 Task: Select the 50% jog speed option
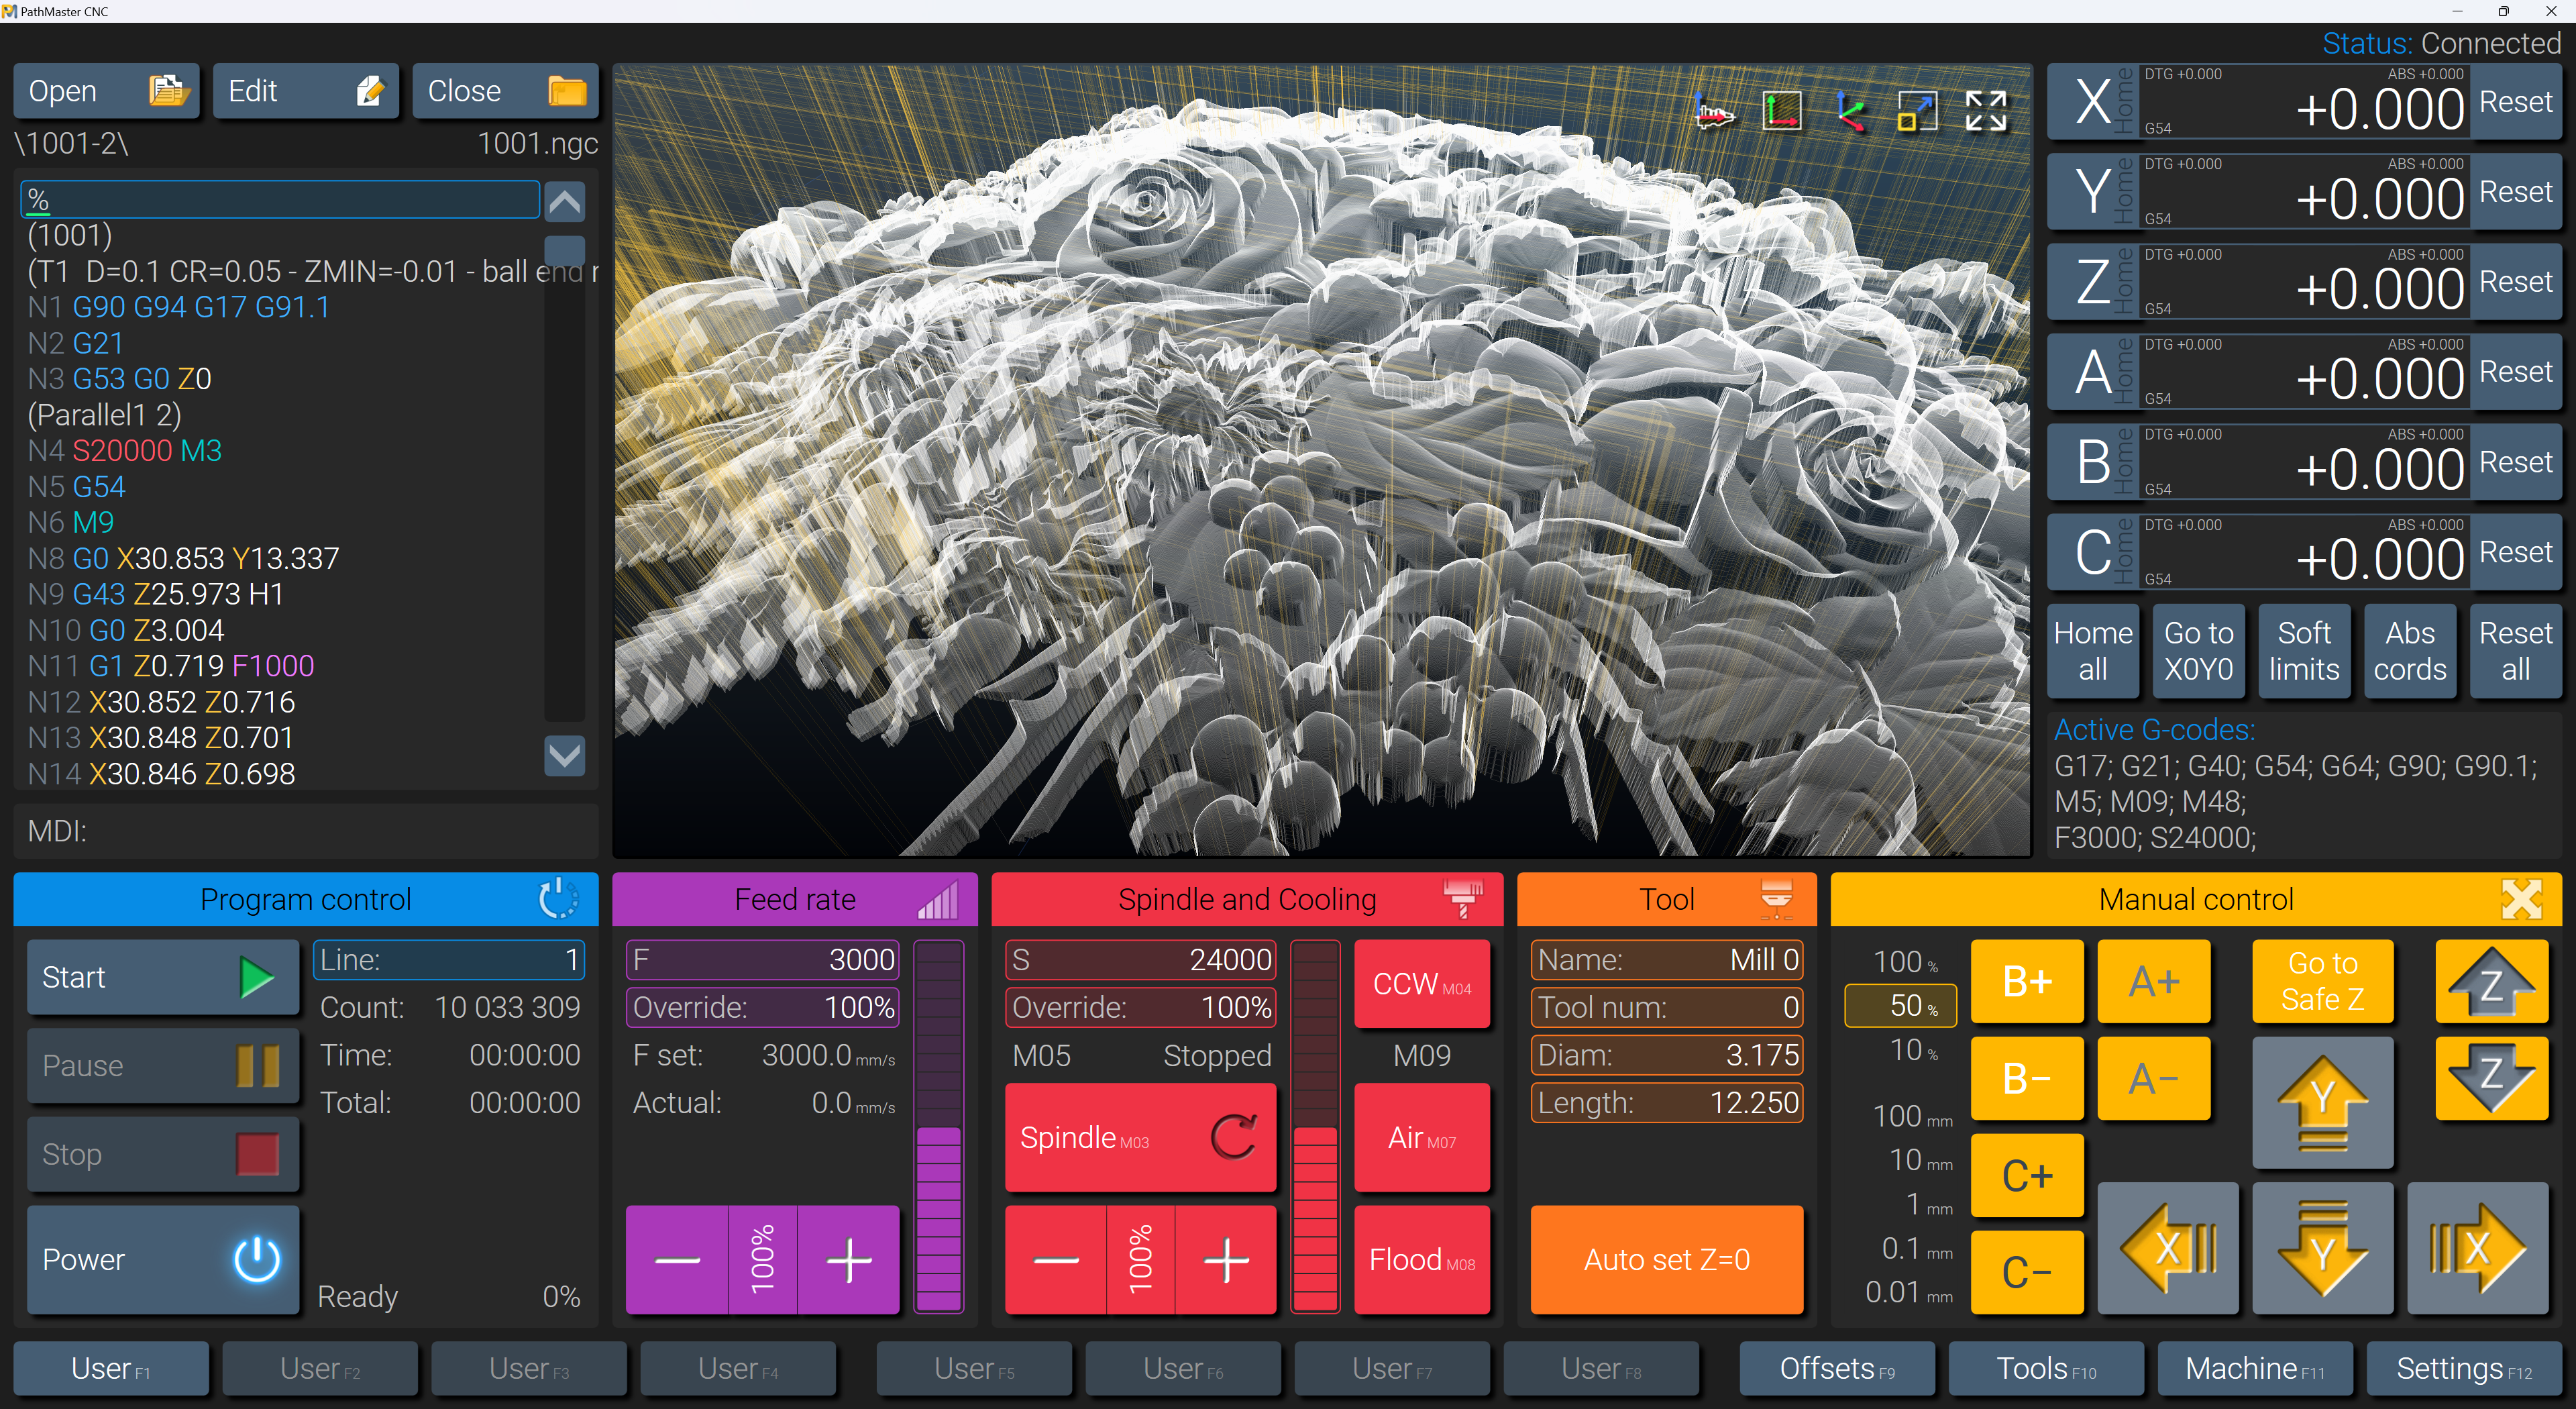click(x=1900, y=1006)
